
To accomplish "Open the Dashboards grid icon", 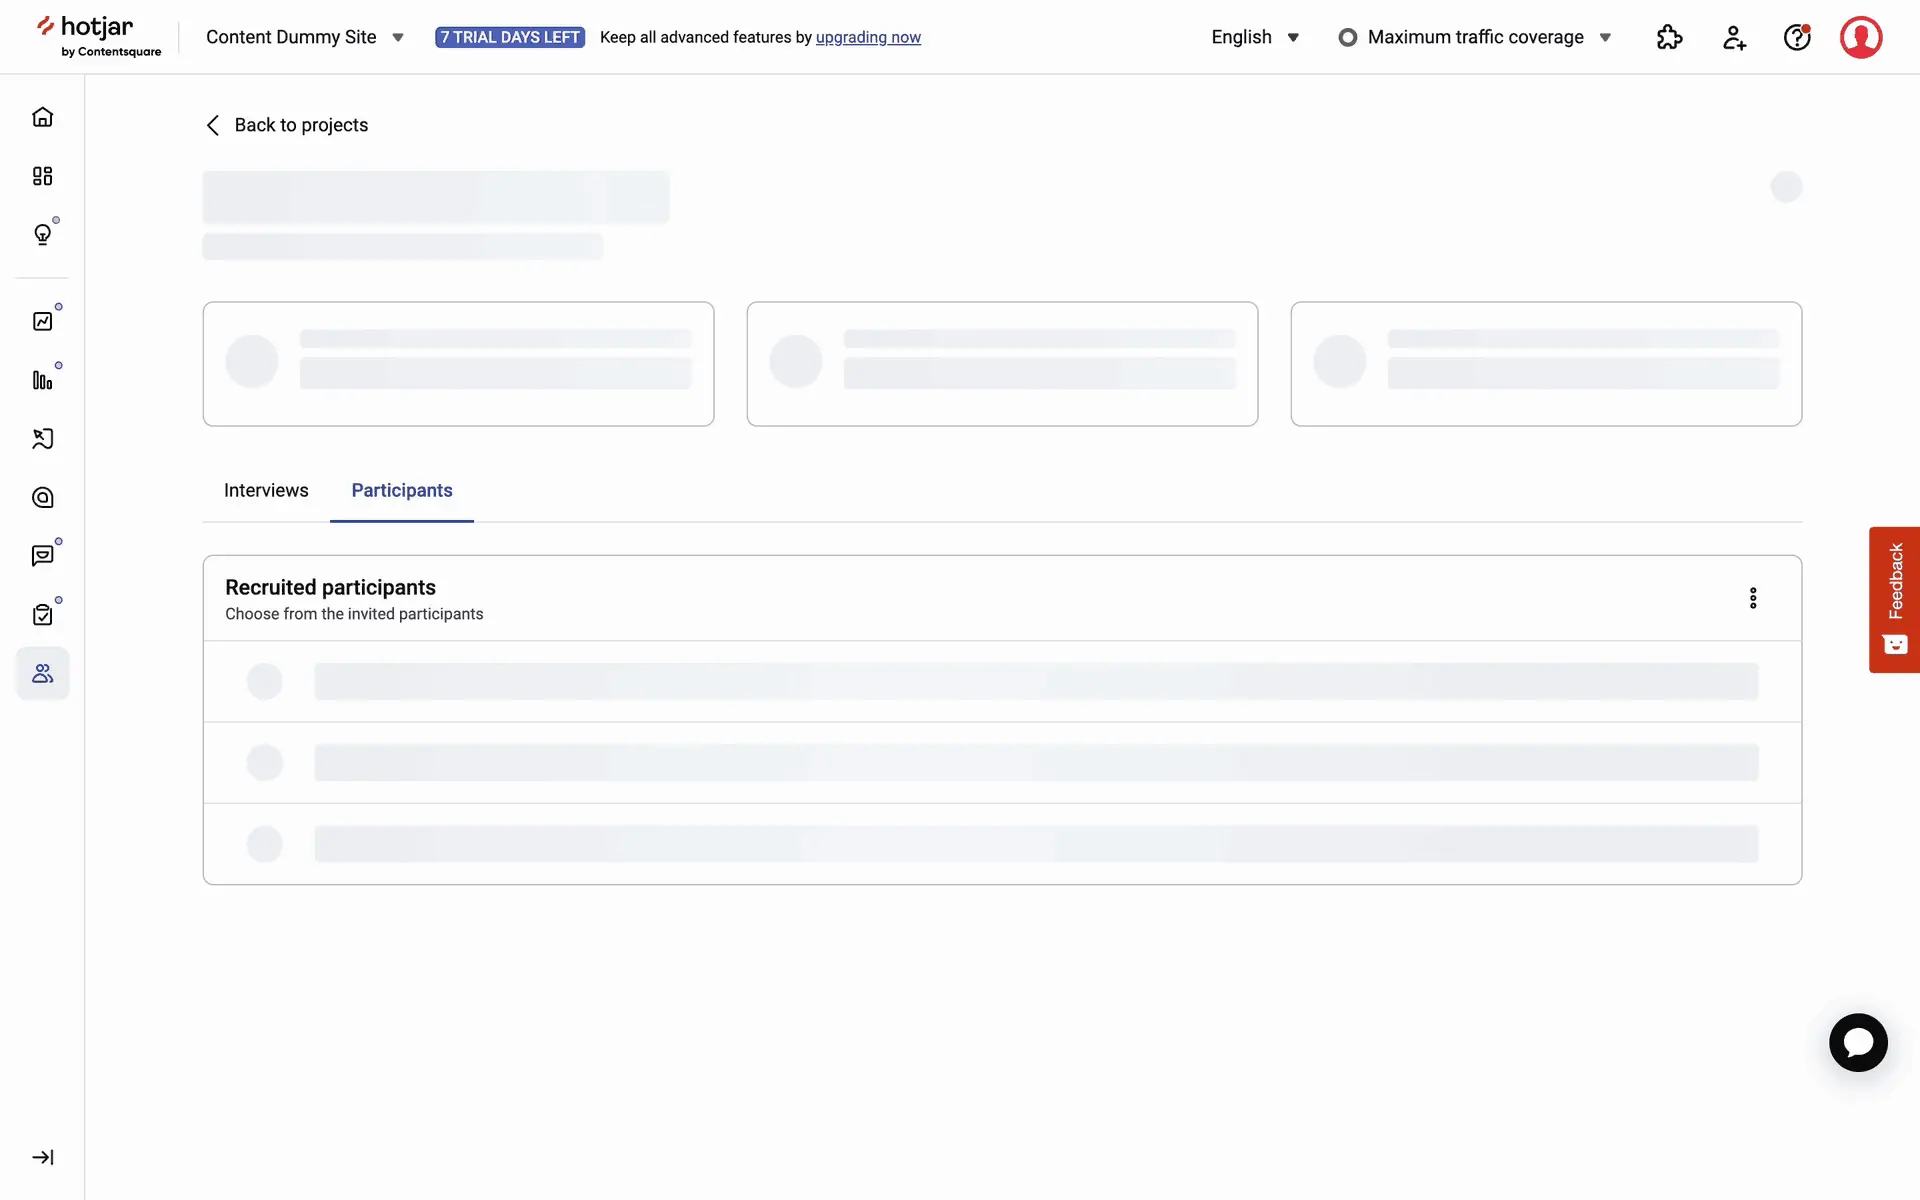I will point(42,176).
